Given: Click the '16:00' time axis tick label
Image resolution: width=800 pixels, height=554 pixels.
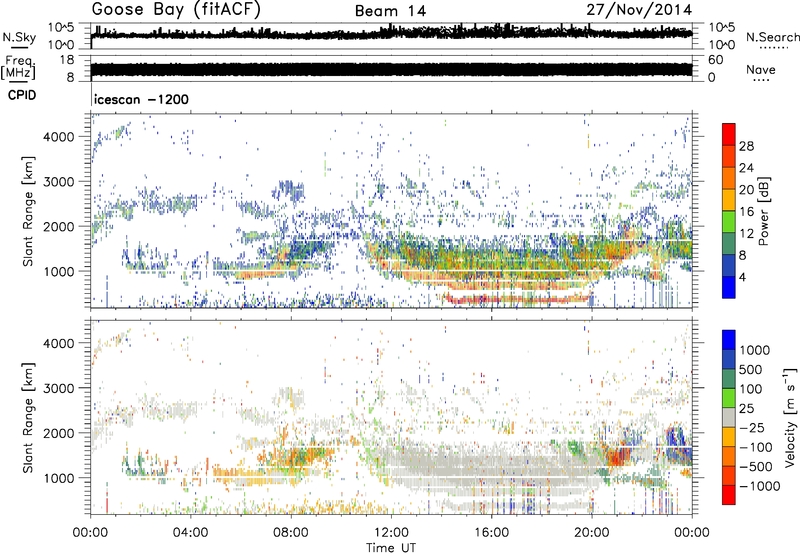Looking at the screenshot, I should 491,533.
